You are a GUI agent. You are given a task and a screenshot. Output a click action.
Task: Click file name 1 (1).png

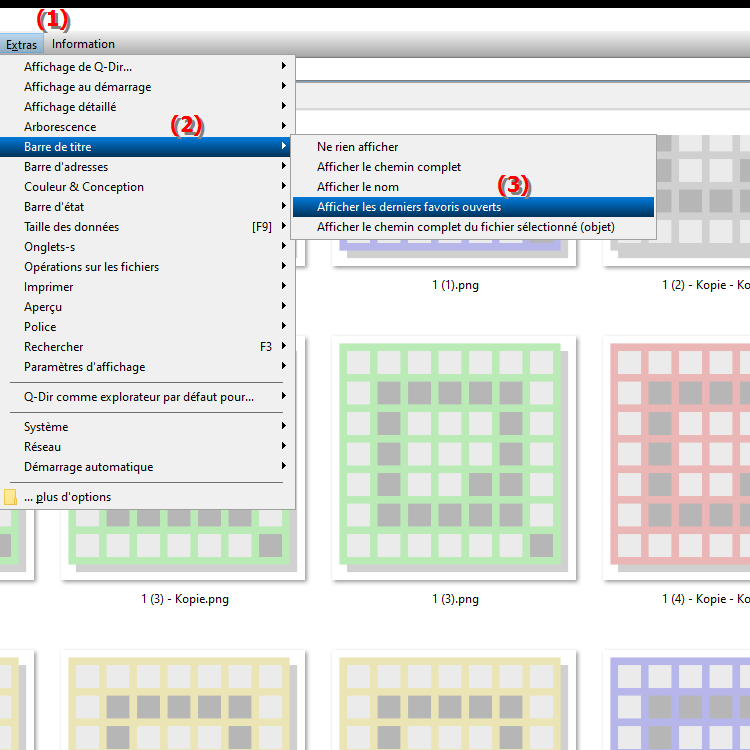click(455, 285)
